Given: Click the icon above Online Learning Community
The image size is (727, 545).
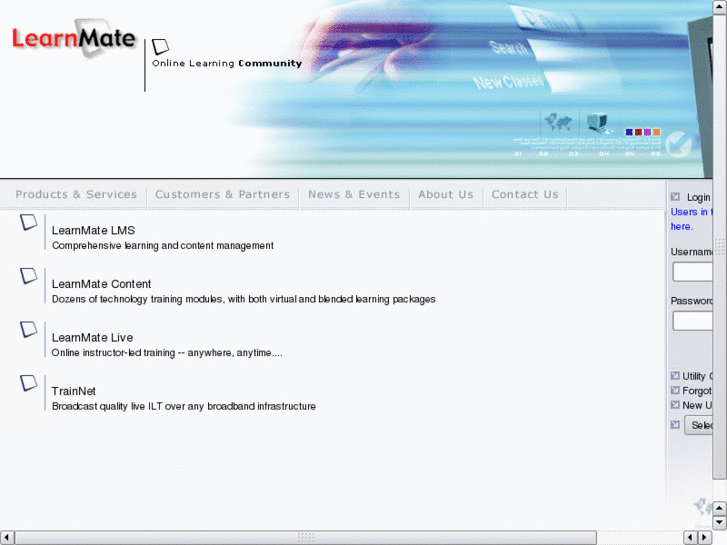Looking at the screenshot, I should (x=160, y=46).
